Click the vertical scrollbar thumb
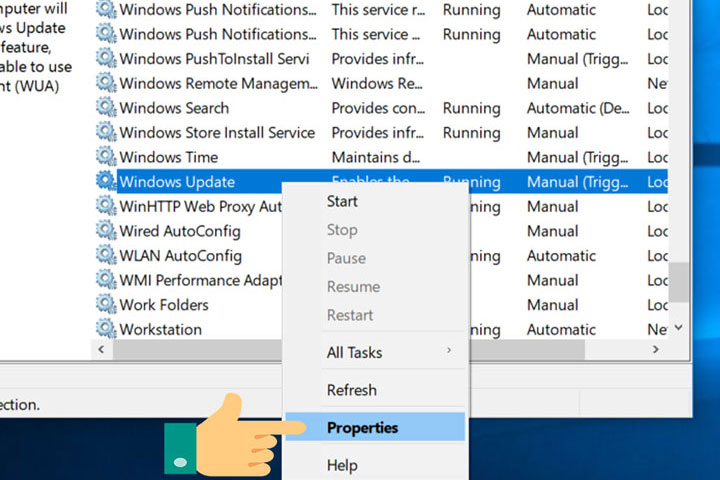This screenshot has height=480, width=720. [679, 282]
